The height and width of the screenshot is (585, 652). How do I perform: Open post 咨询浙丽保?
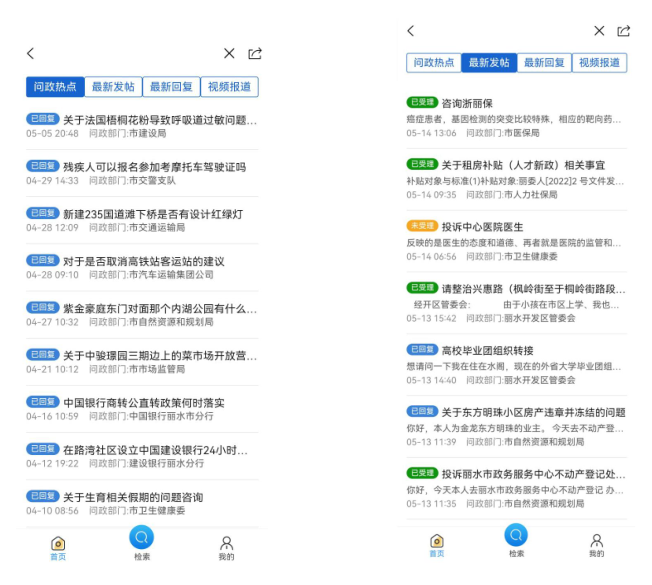click(x=467, y=103)
